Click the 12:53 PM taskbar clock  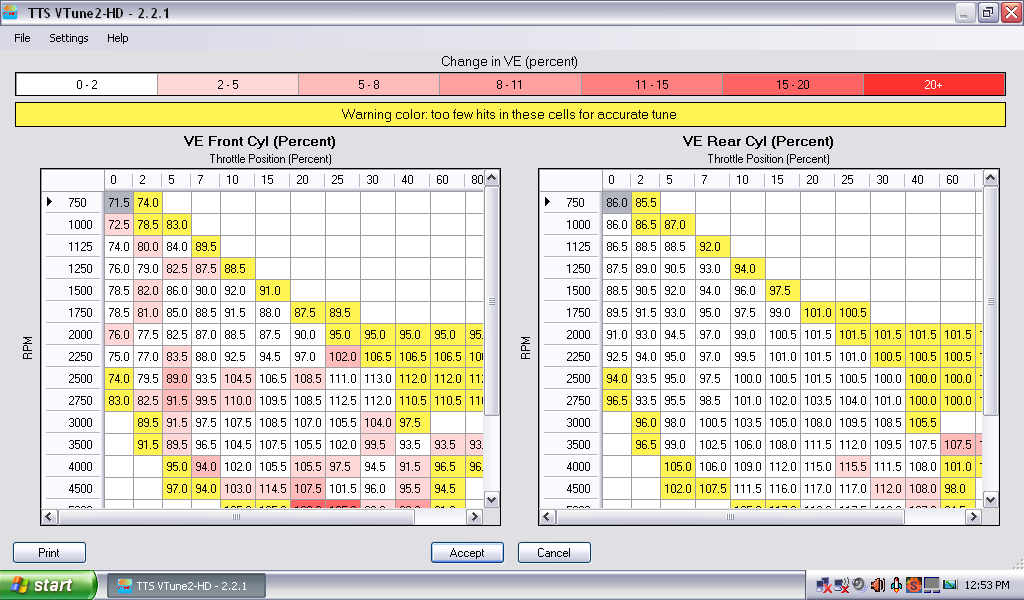click(x=987, y=585)
